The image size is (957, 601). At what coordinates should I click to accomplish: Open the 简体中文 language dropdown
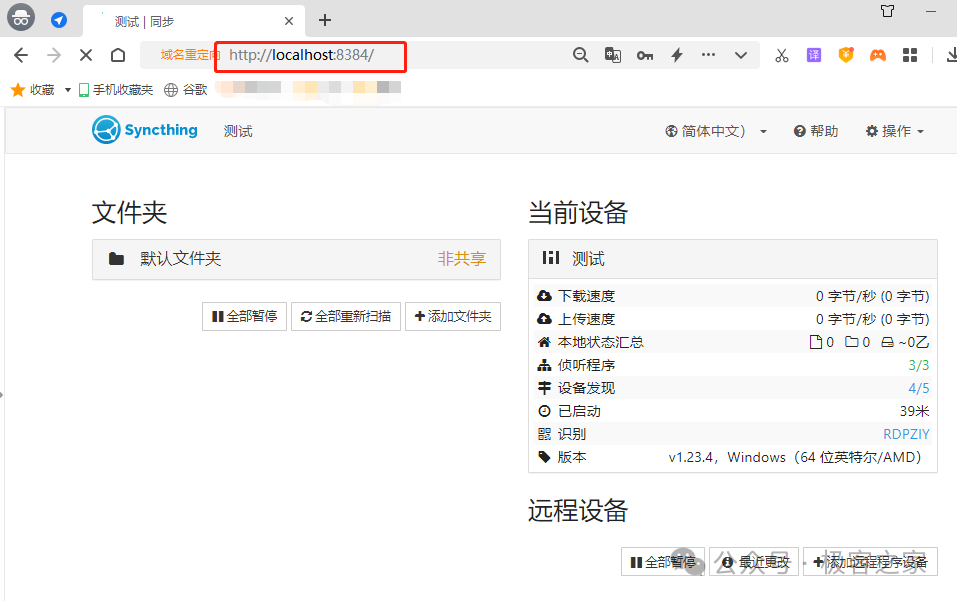click(x=716, y=131)
